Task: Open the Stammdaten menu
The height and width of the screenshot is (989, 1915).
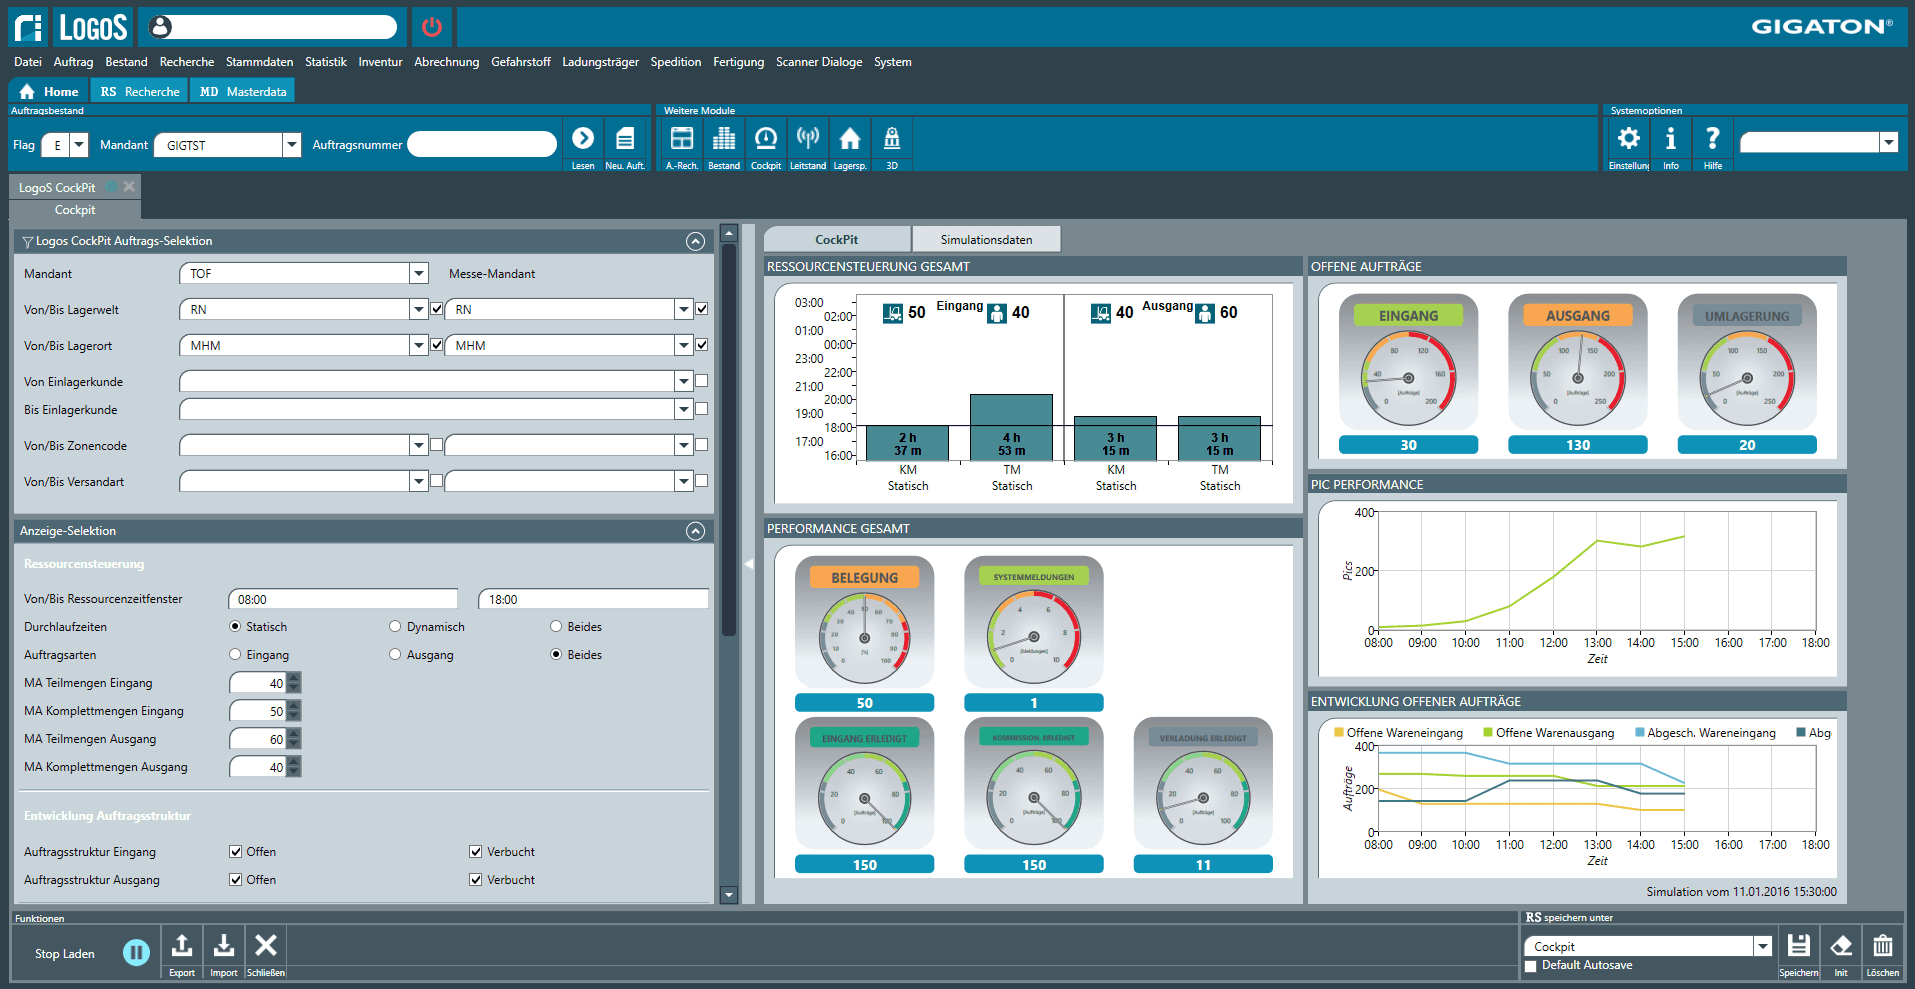Action: (259, 62)
